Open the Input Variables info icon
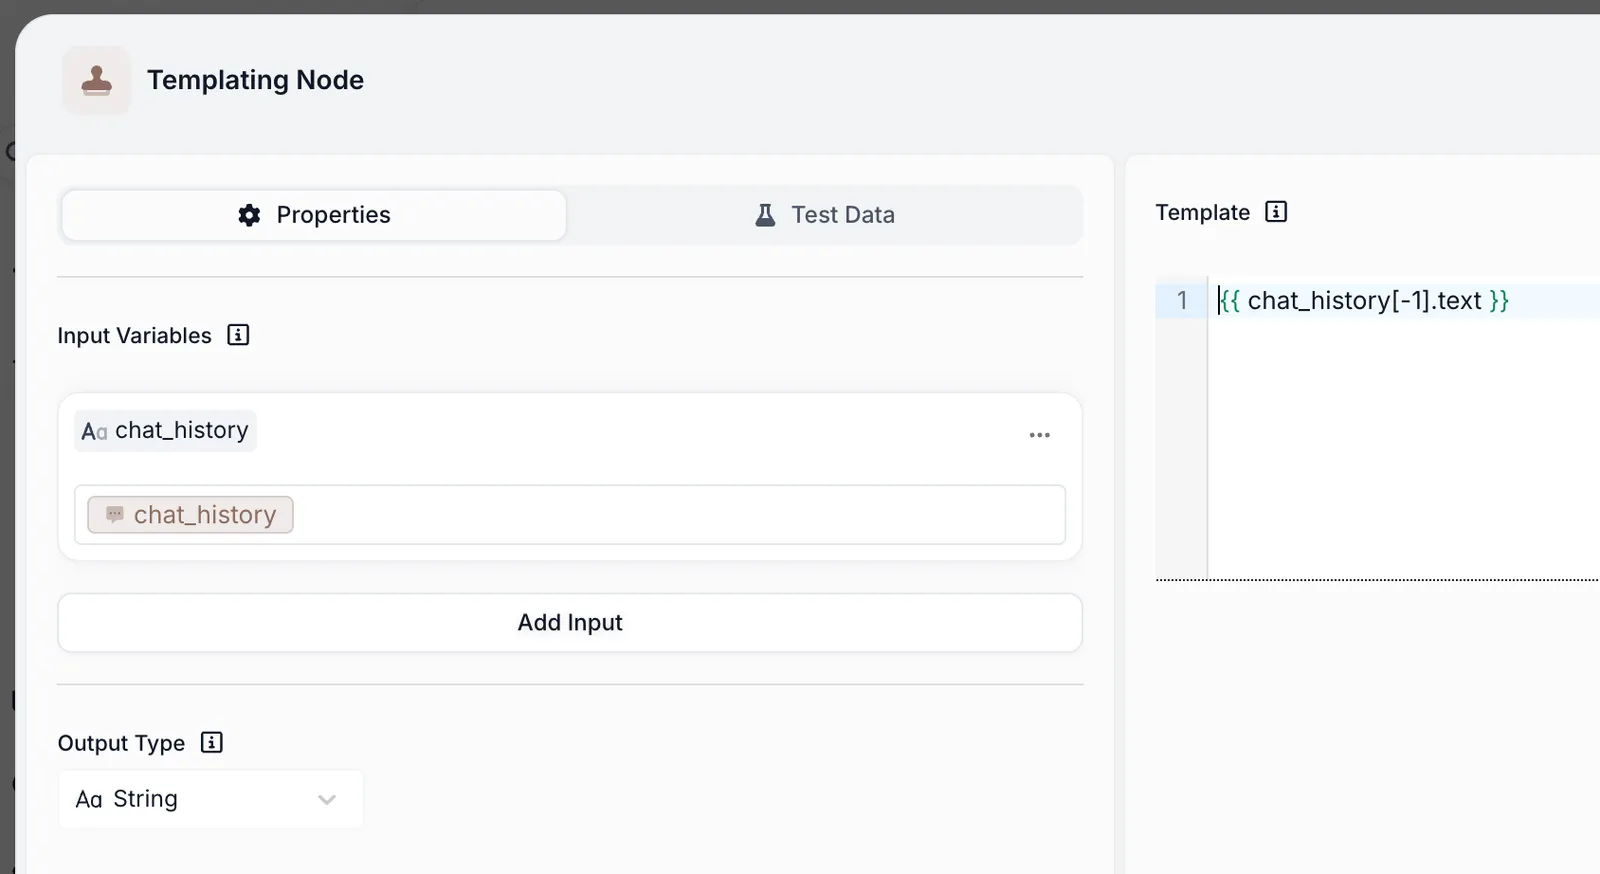The width and height of the screenshot is (1600, 874). tap(238, 335)
